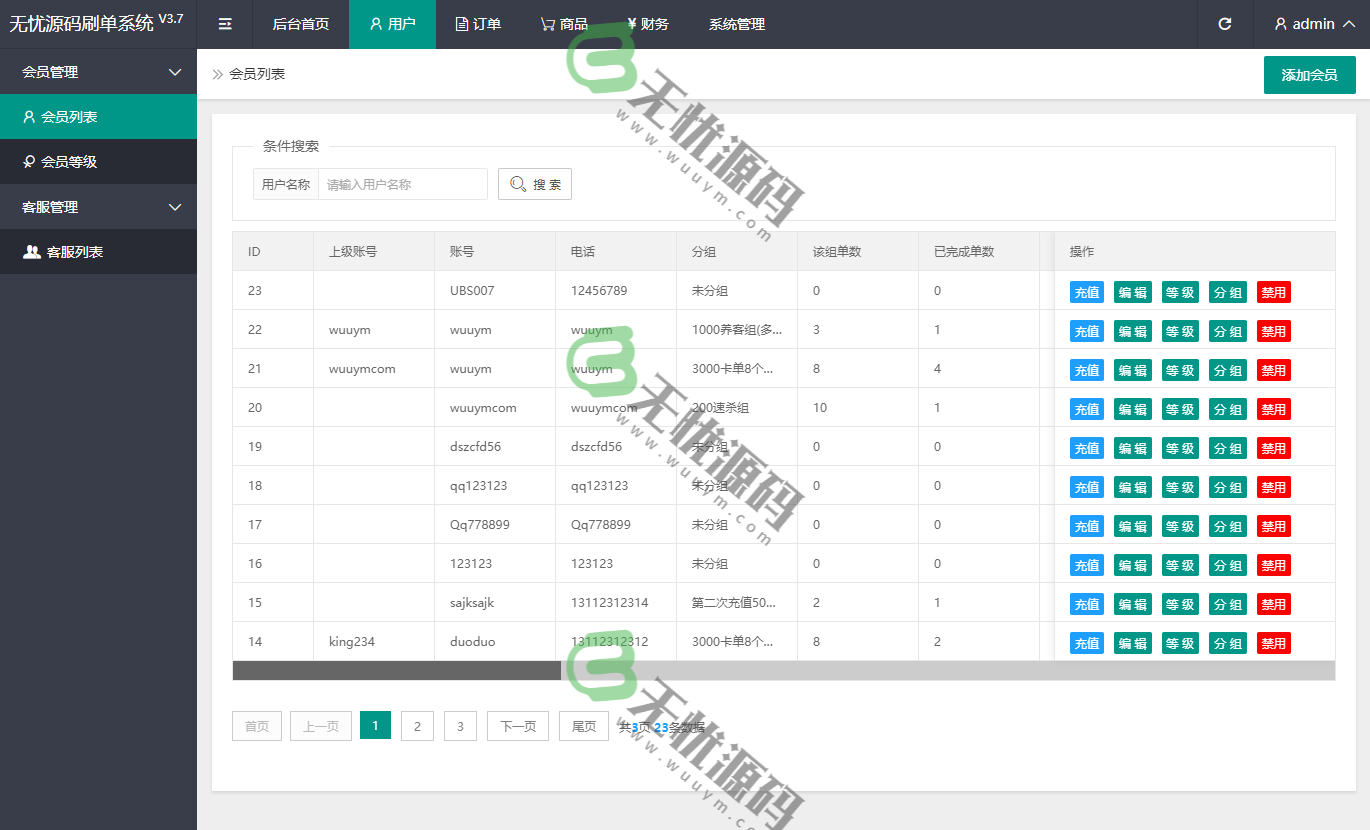1370x830 pixels.
Task: Click the refresh icon in header
Action: coord(1224,24)
